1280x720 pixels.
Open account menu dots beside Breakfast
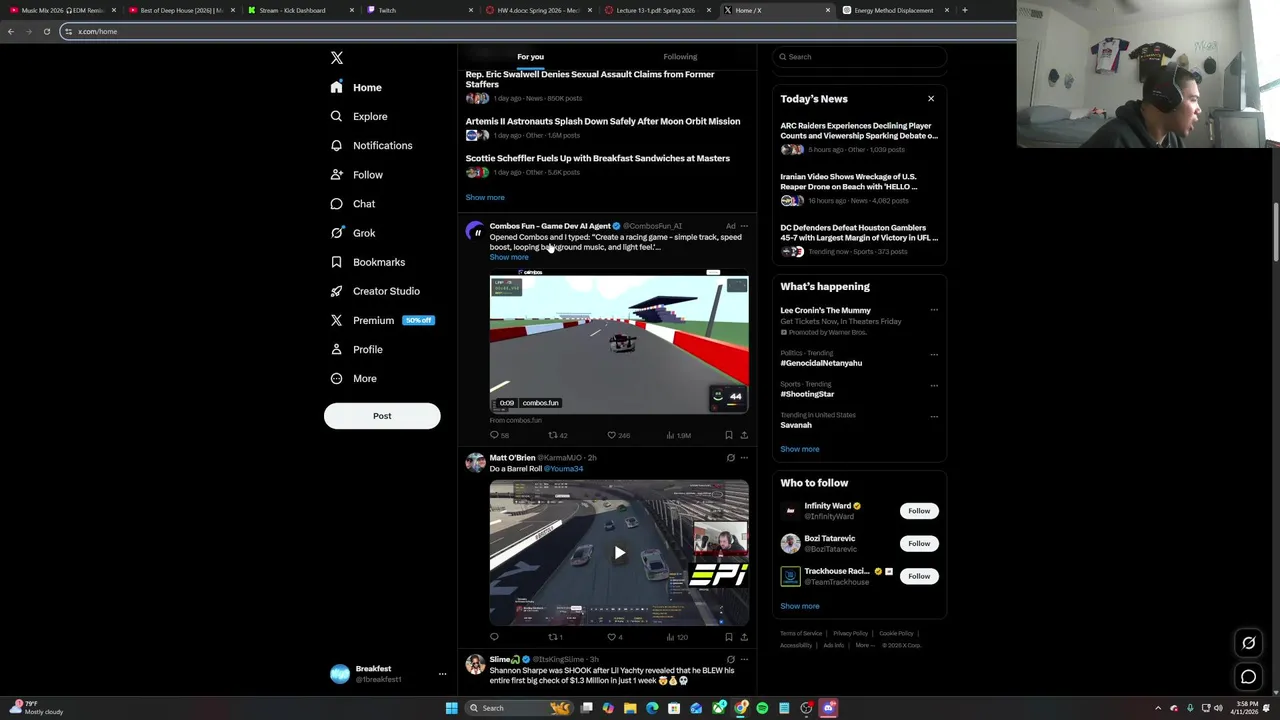tap(442, 674)
